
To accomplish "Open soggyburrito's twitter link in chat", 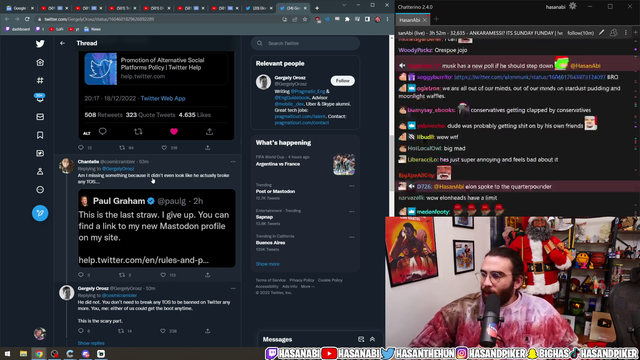I will tap(530, 77).
